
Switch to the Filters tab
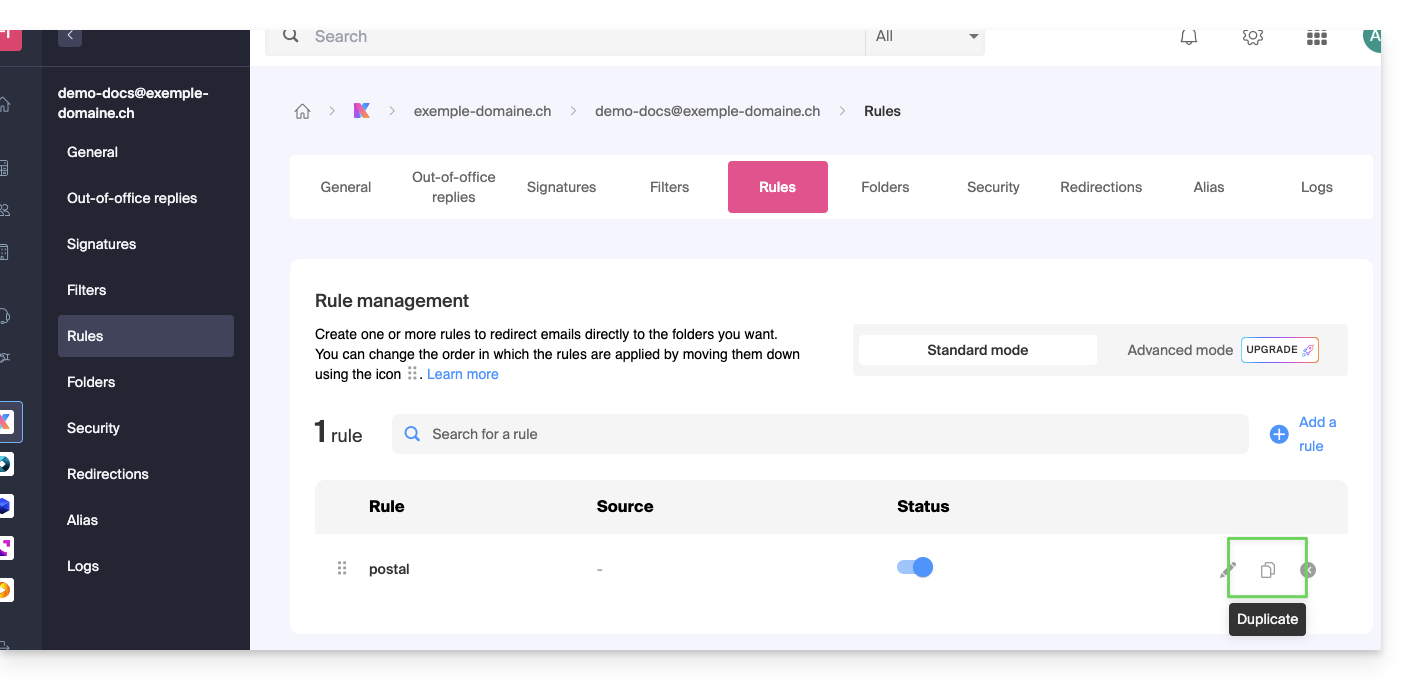point(669,187)
